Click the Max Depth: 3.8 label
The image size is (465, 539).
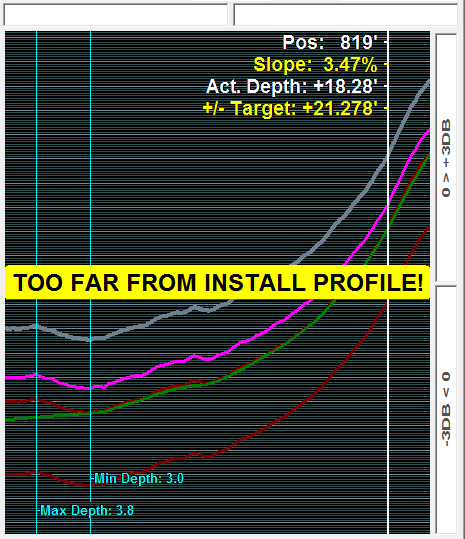(87, 510)
